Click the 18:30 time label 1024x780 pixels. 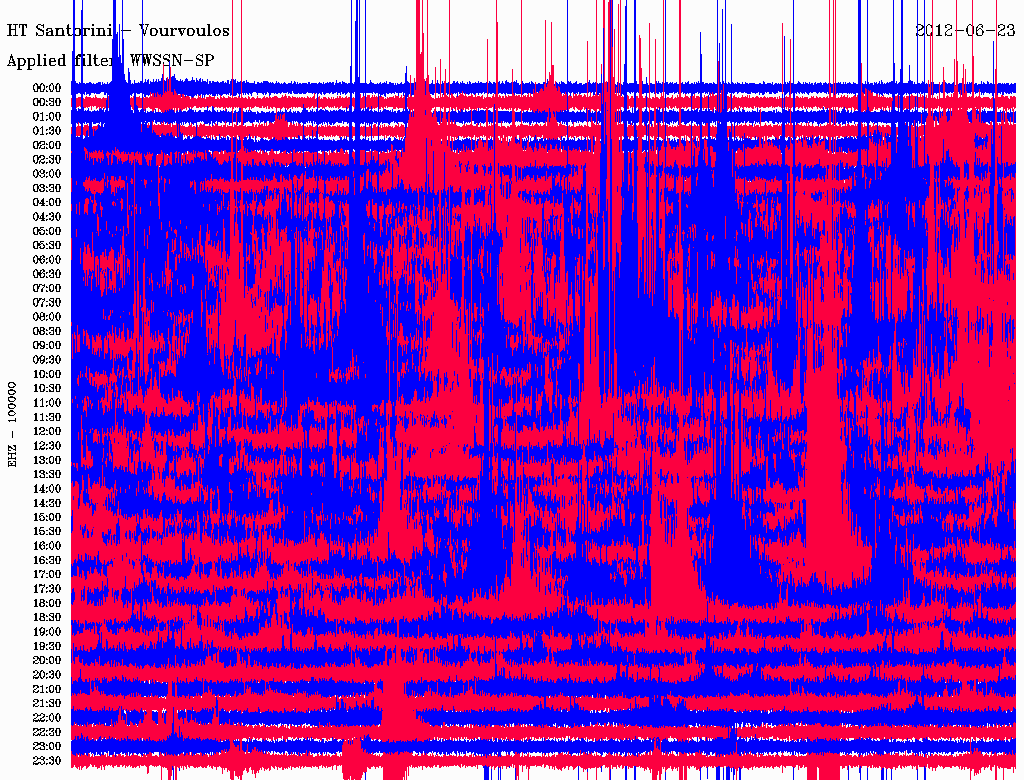(x=47, y=617)
